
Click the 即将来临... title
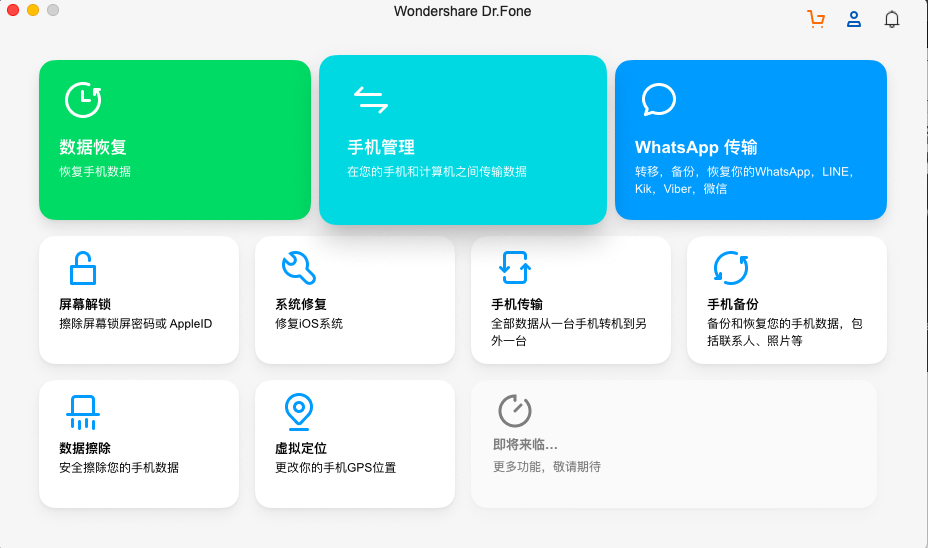525,444
